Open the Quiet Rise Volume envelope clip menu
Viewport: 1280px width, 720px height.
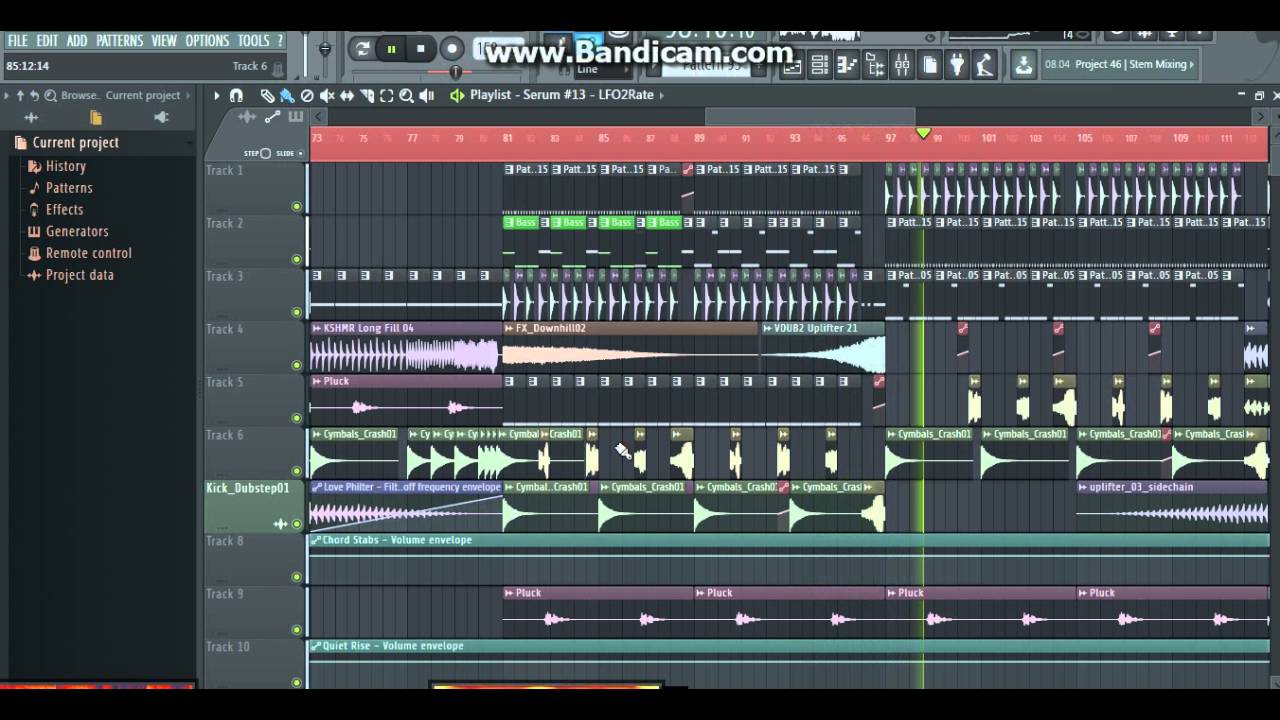(316, 646)
